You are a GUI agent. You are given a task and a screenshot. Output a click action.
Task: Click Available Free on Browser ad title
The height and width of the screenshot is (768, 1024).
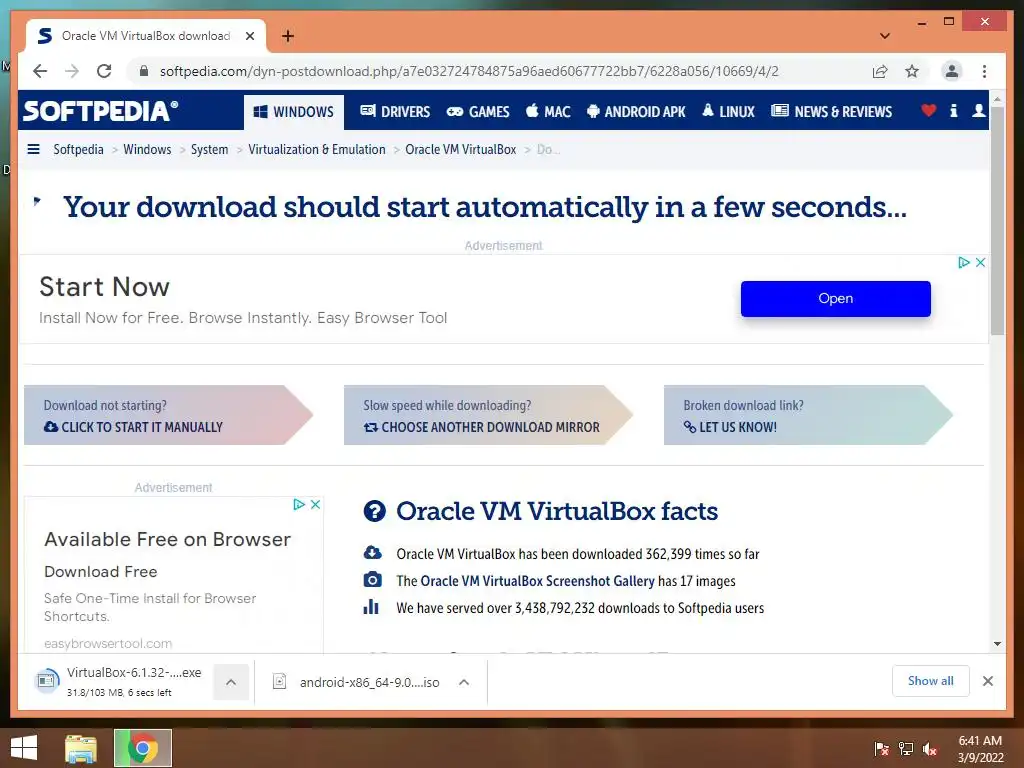(167, 539)
